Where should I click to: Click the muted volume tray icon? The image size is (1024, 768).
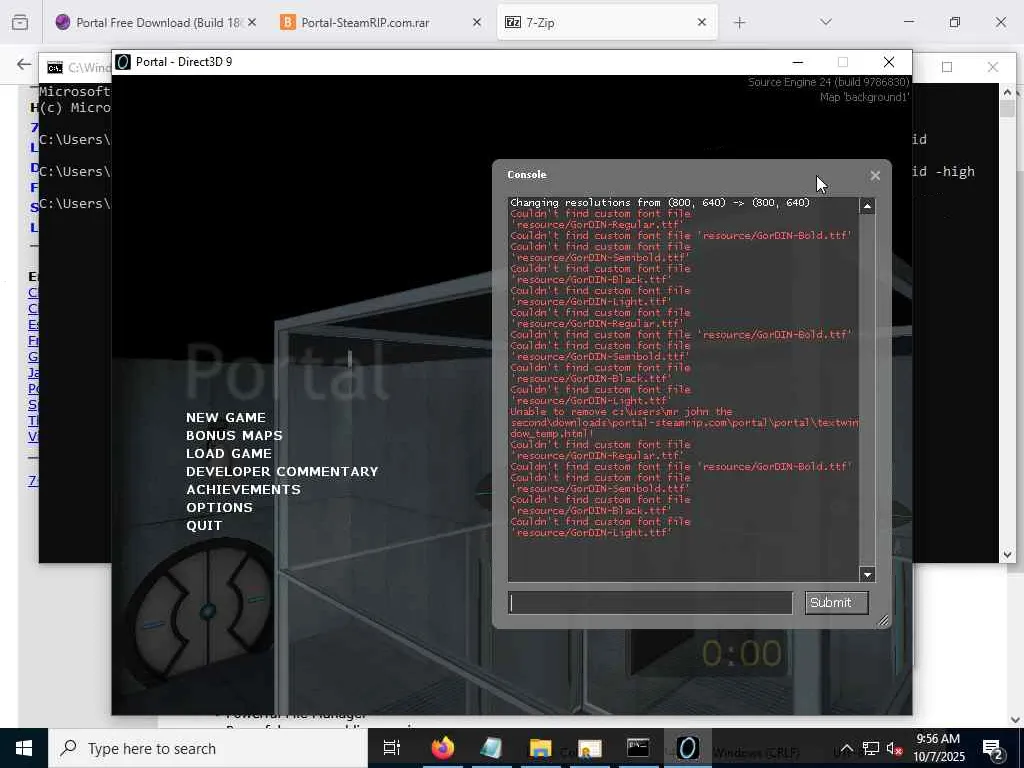894,748
